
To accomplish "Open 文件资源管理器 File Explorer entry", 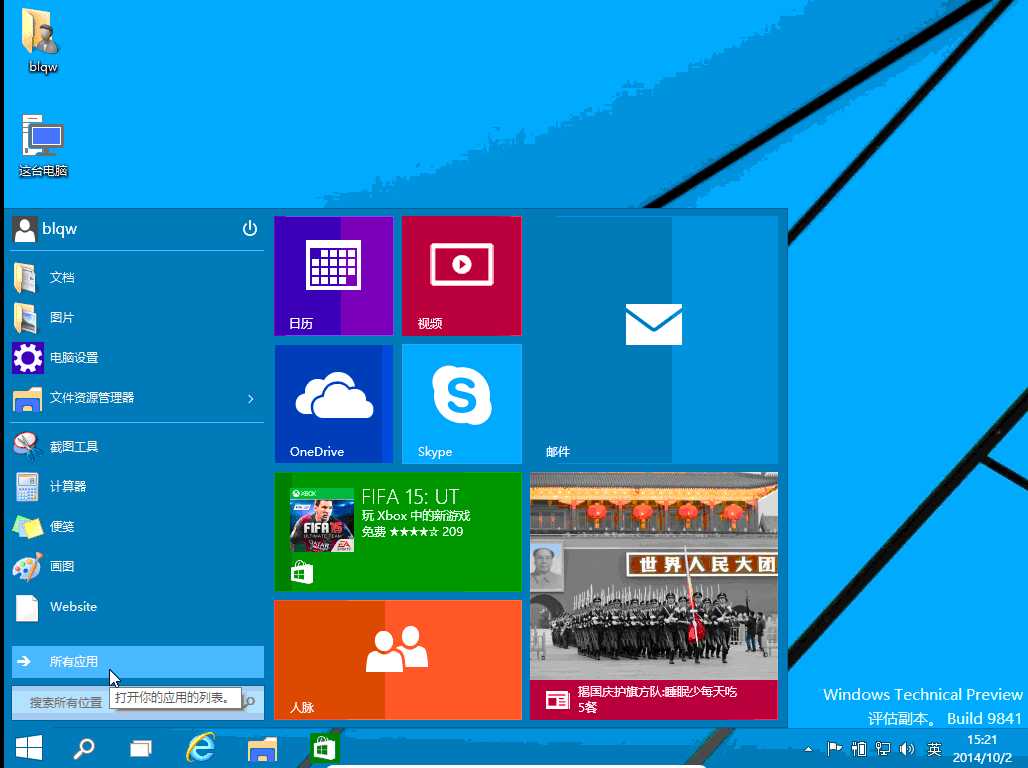I will (x=125, y=397).
